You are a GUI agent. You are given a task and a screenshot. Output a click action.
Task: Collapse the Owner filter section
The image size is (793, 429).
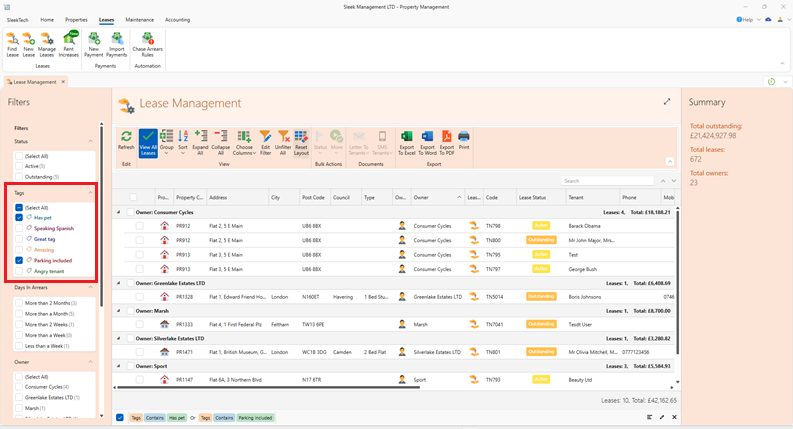pos(91,362)
